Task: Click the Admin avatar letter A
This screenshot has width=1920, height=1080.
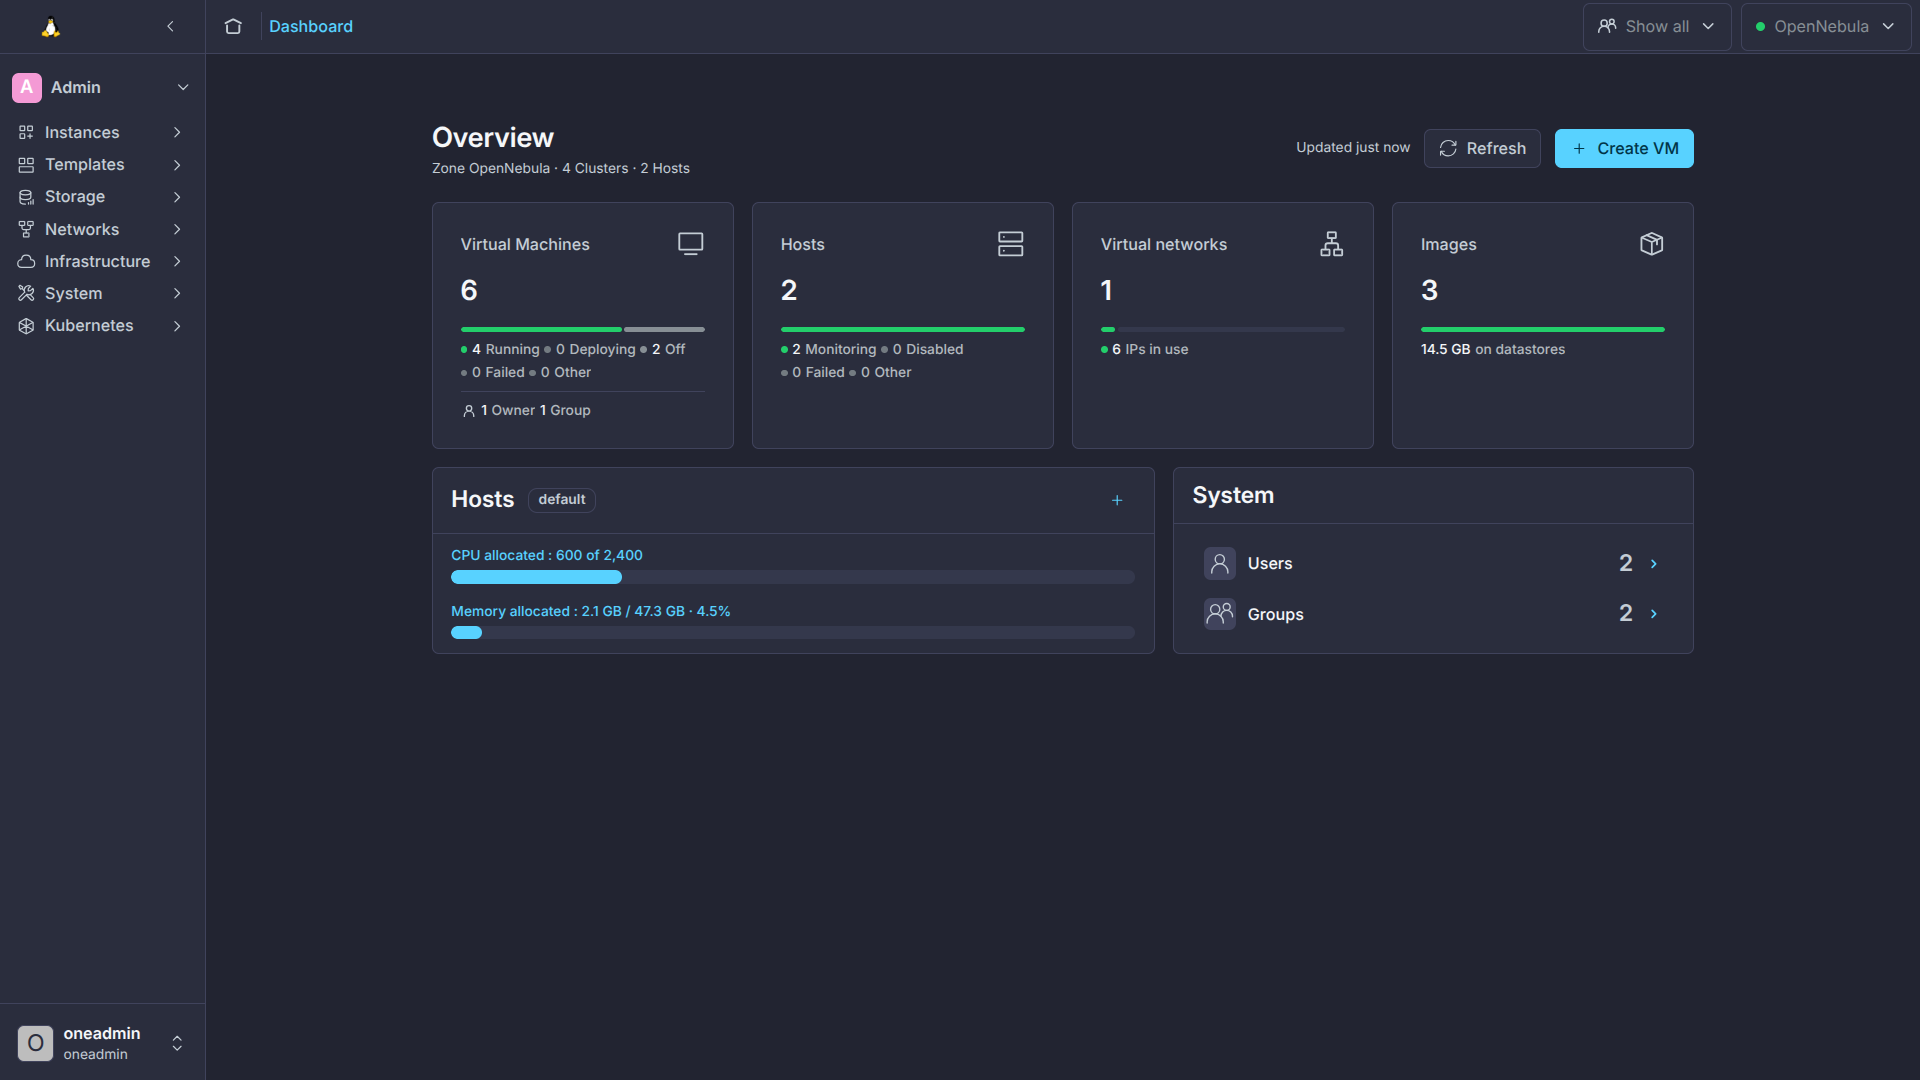Action: 27,88
